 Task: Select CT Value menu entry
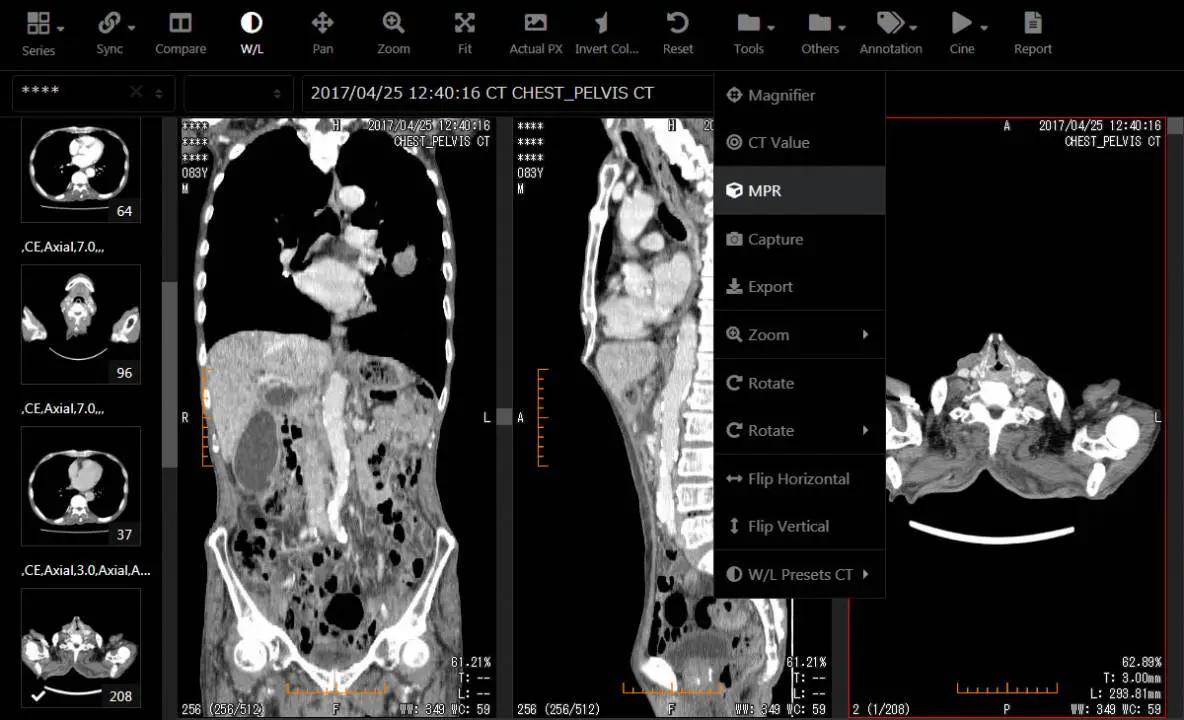[x=799, y=143]
